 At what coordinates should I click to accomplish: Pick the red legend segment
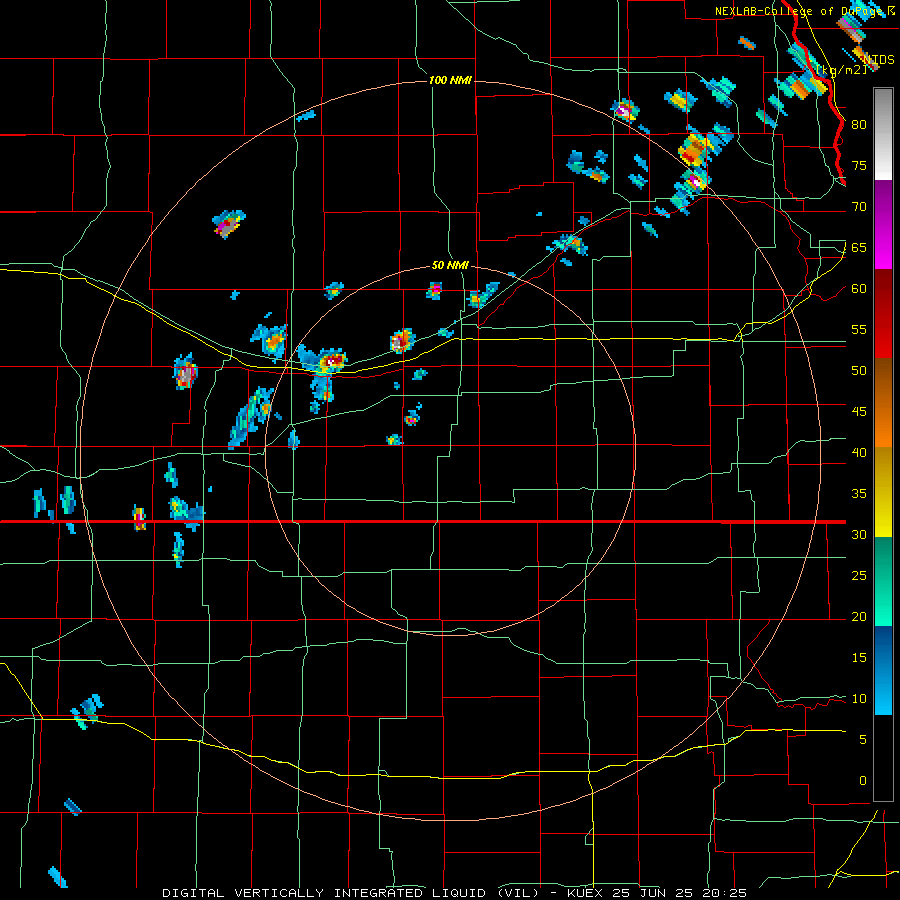883,314
